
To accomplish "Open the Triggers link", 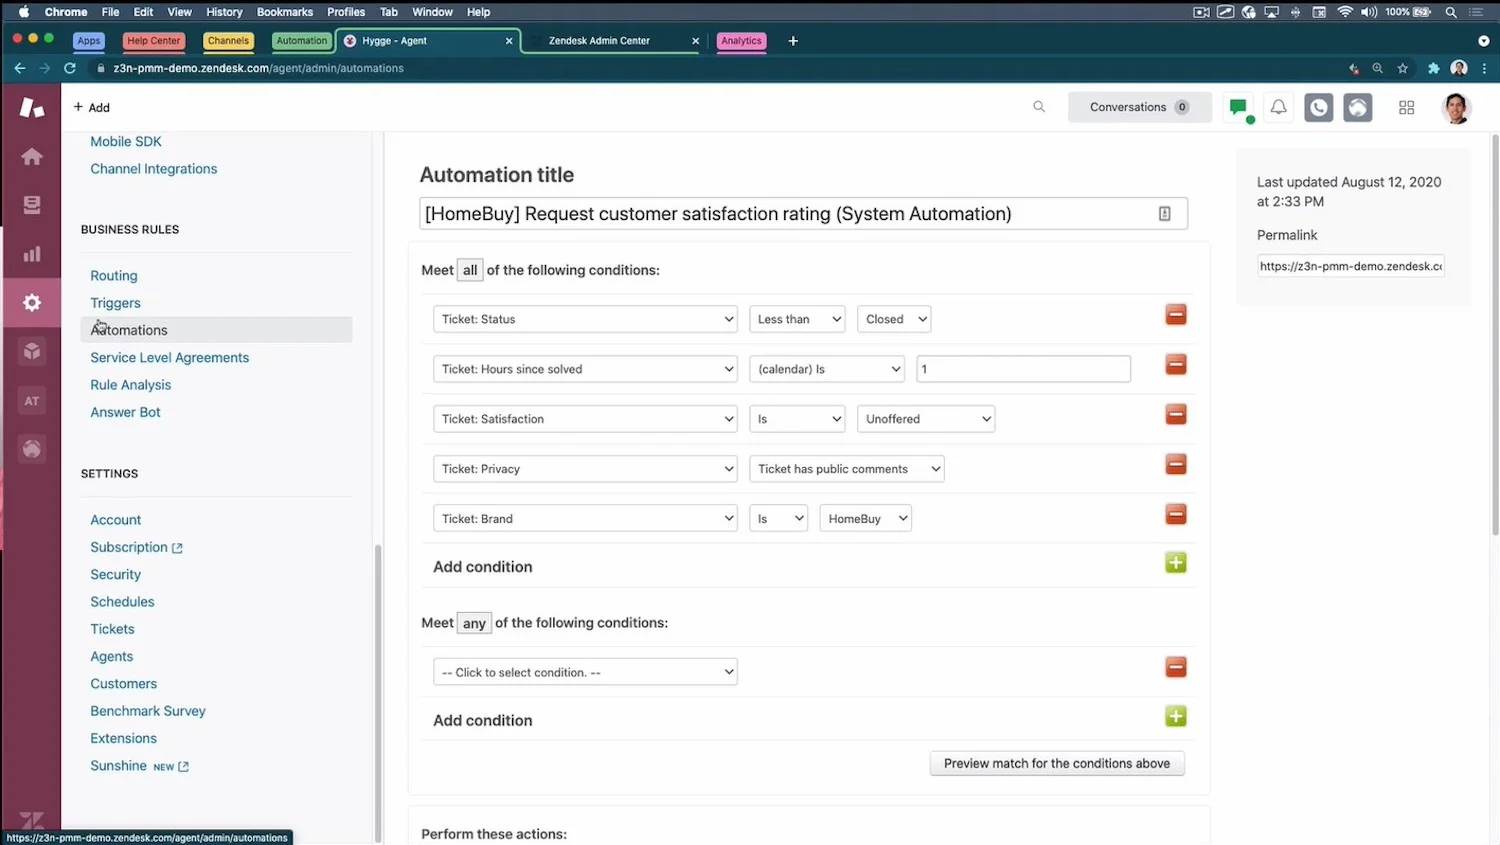I will click(x=115, y=303).
